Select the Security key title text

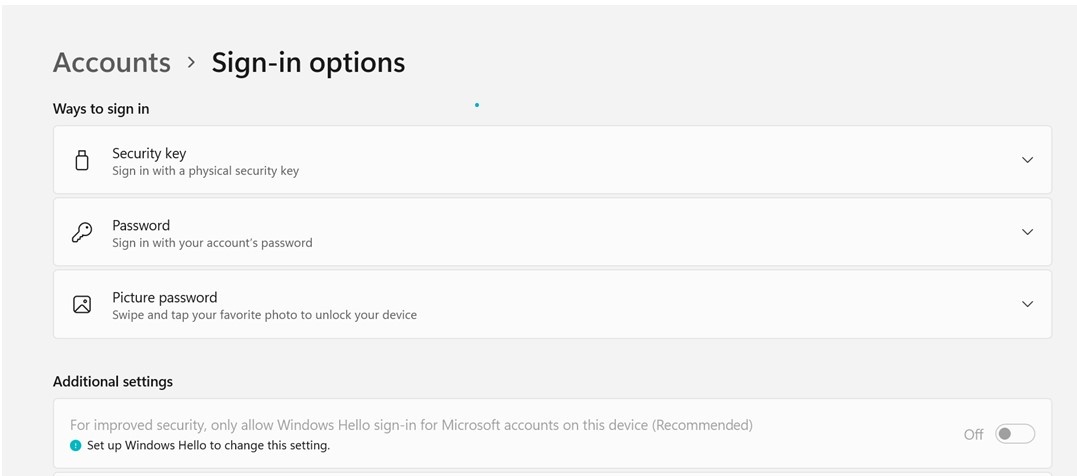[x=149, y=153]
